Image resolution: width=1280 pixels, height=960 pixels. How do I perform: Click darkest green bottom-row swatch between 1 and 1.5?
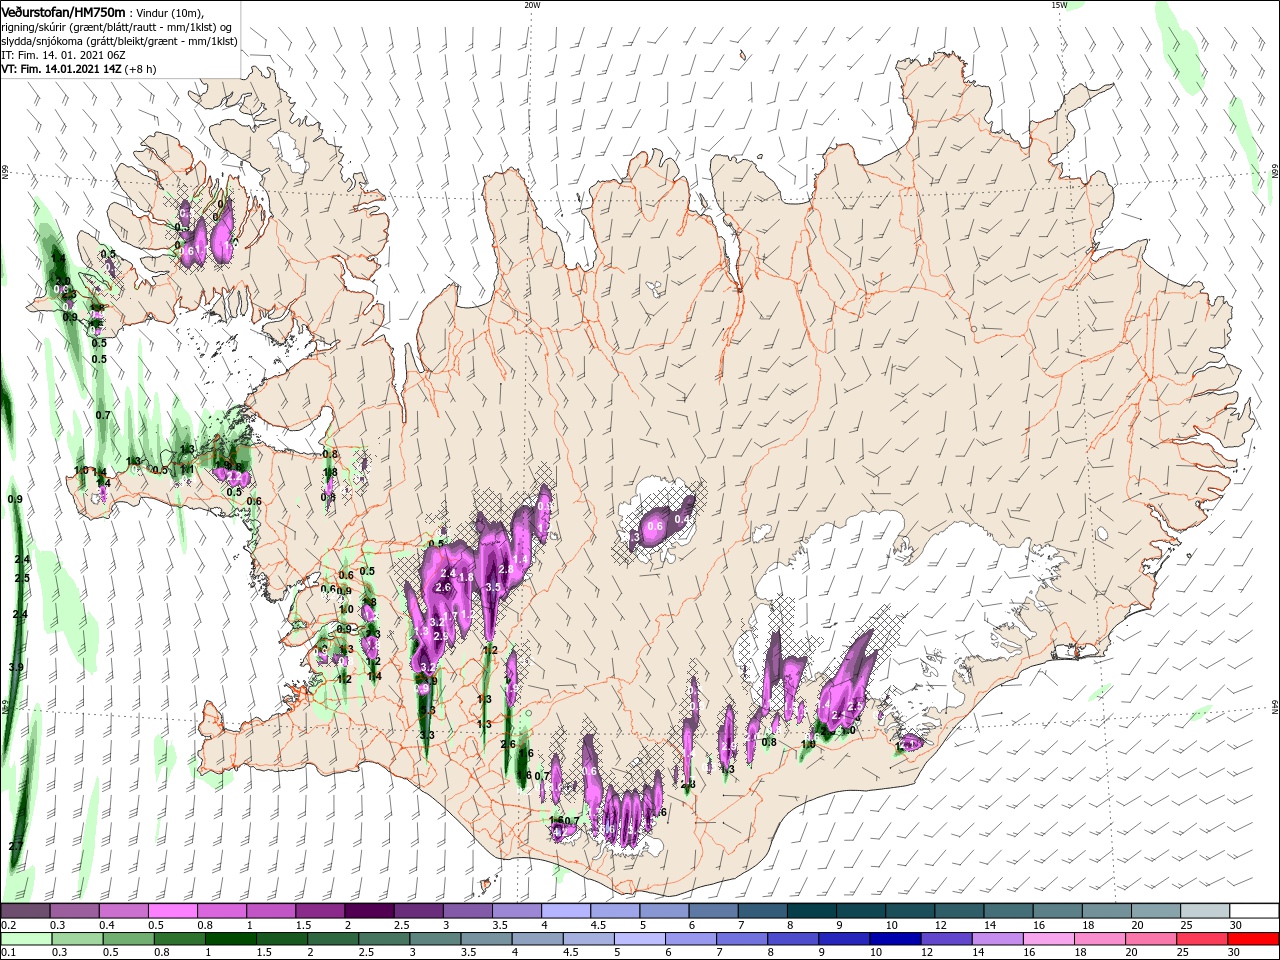click(x=230, y=939)
